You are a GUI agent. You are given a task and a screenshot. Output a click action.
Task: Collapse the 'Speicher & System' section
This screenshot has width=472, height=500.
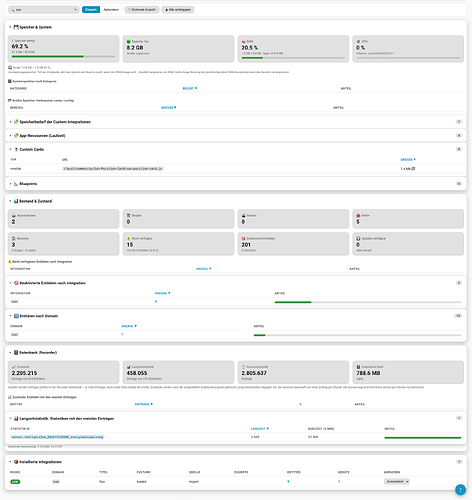[10, 27]
